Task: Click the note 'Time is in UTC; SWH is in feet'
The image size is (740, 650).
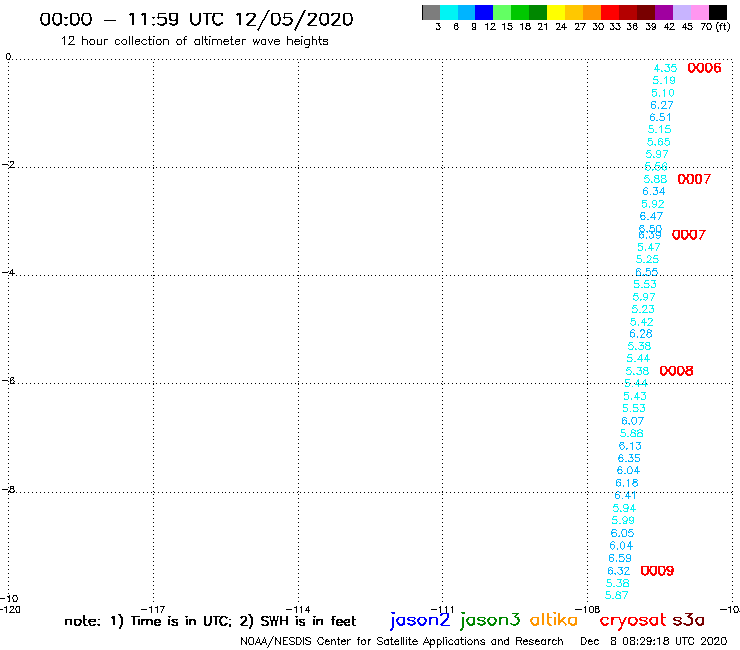Action: tap(210, 621)
